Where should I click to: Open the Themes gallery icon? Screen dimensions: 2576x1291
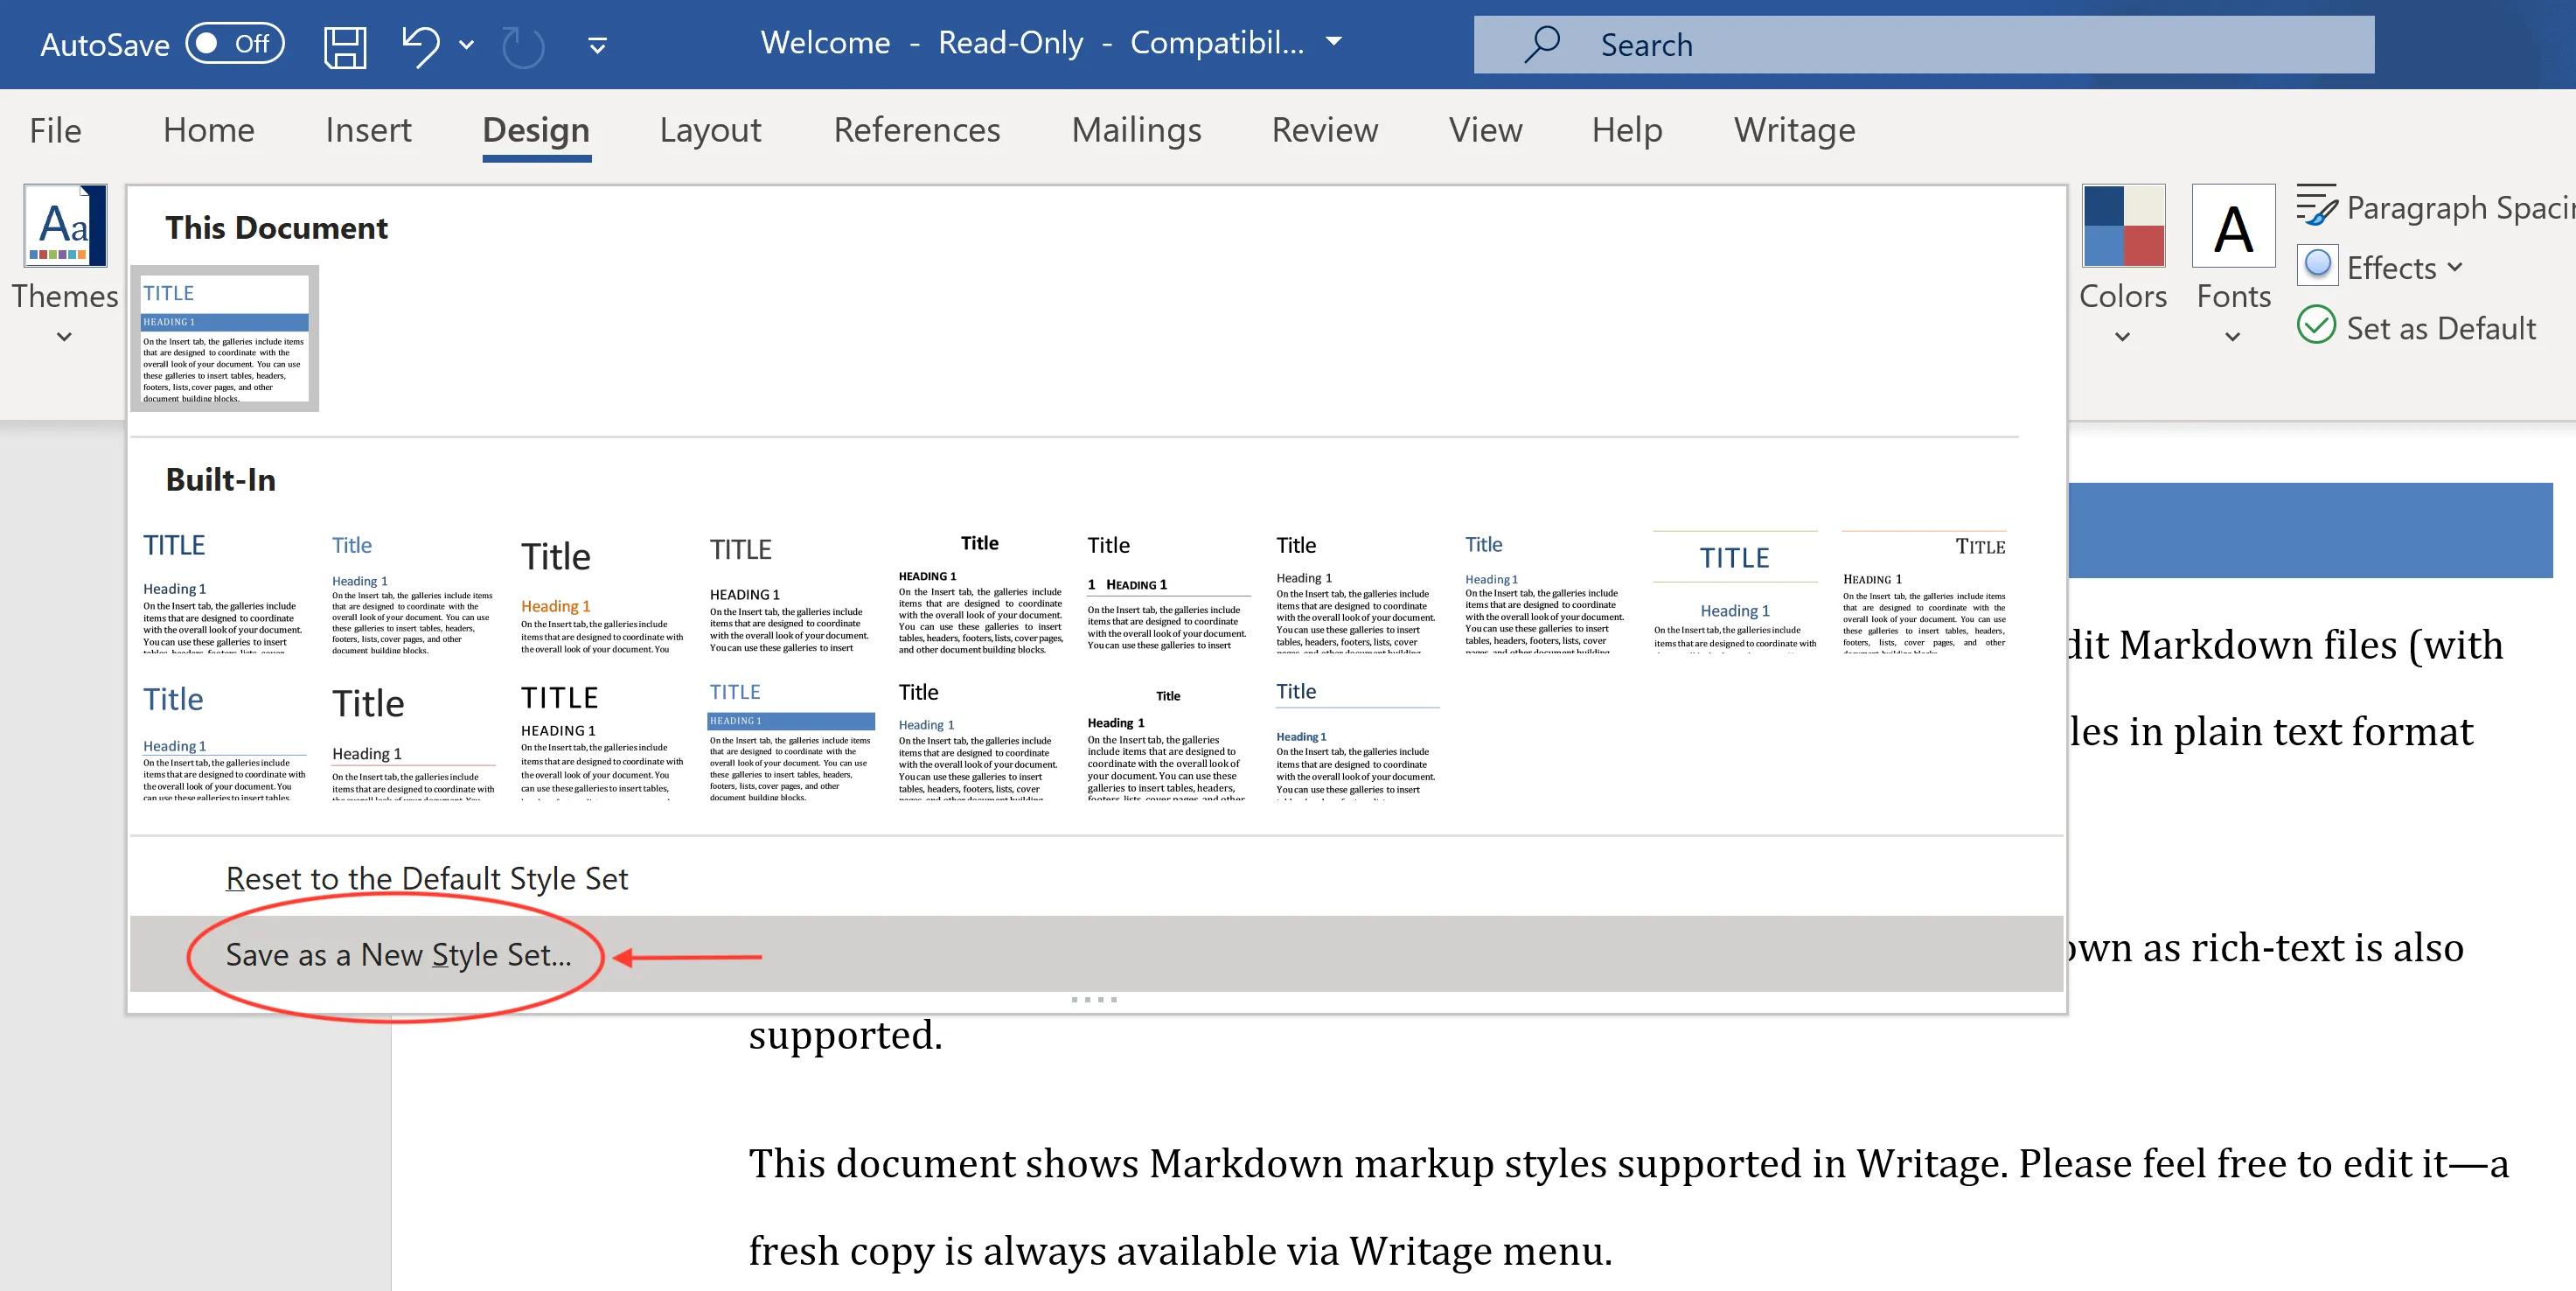click(65, 226)
